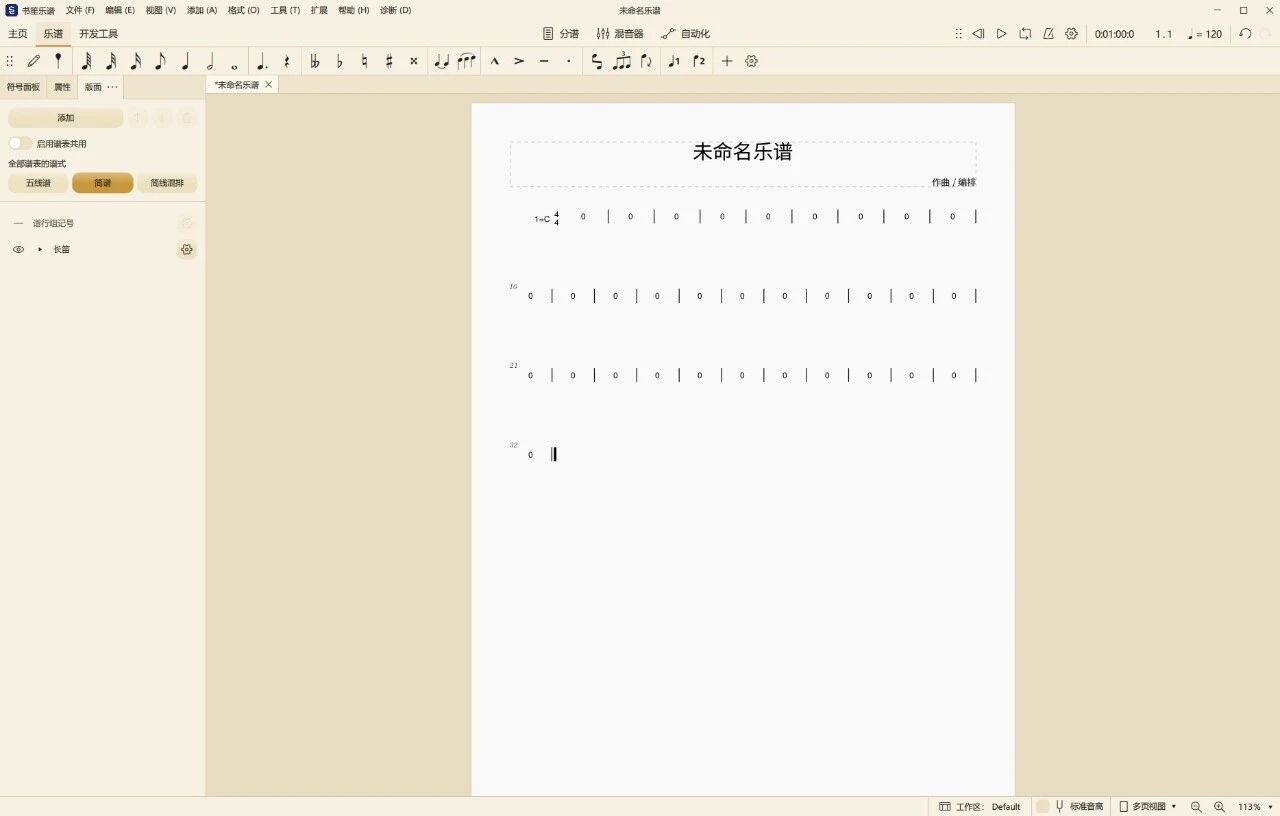Add the accent articulation
Viewport: 1280px width, 816px height.
coord(519,61)
